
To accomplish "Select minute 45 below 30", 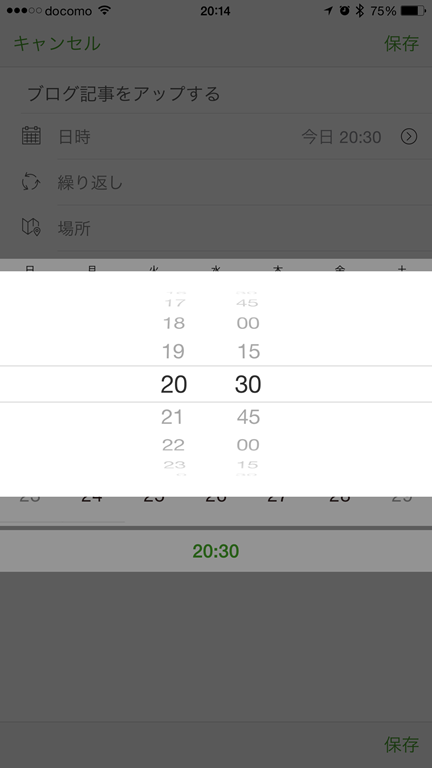I will (x=248, y=417).
